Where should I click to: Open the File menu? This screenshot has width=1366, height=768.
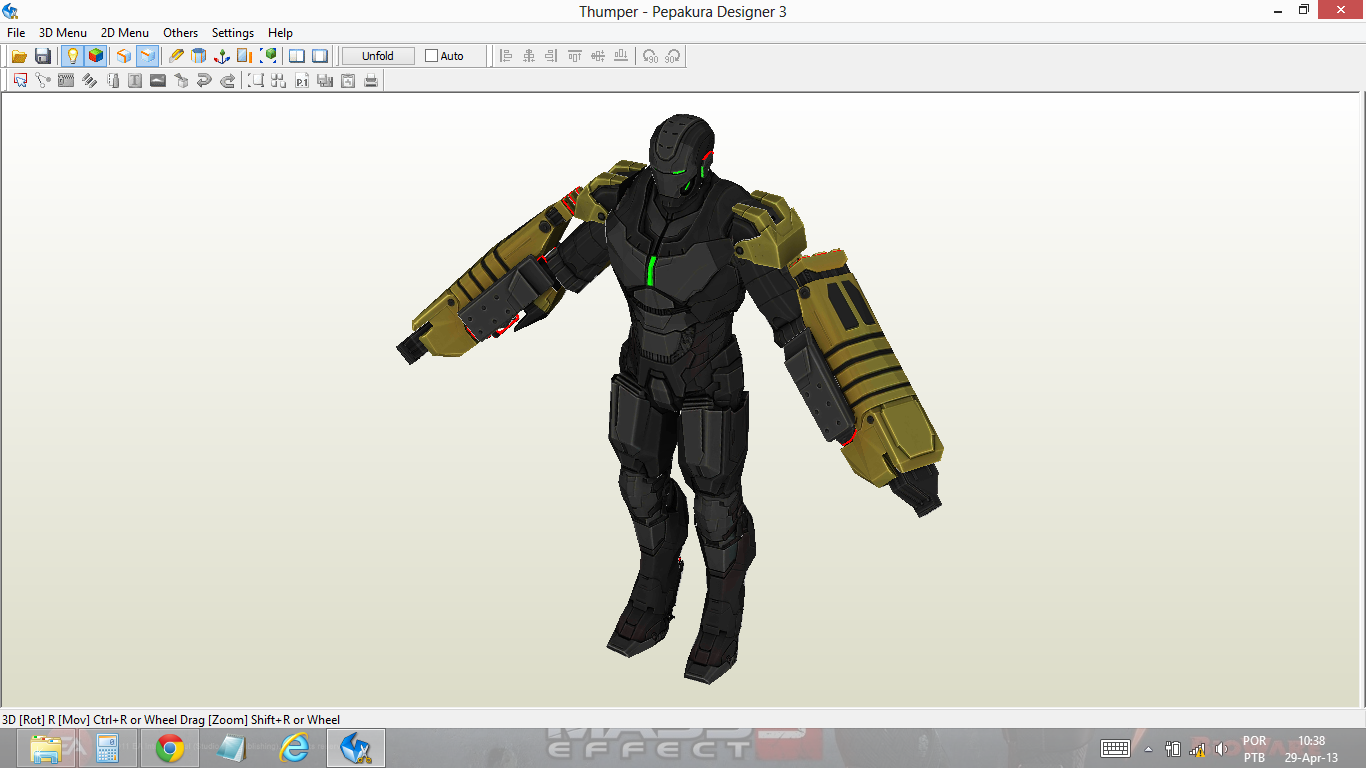point(16,32)
